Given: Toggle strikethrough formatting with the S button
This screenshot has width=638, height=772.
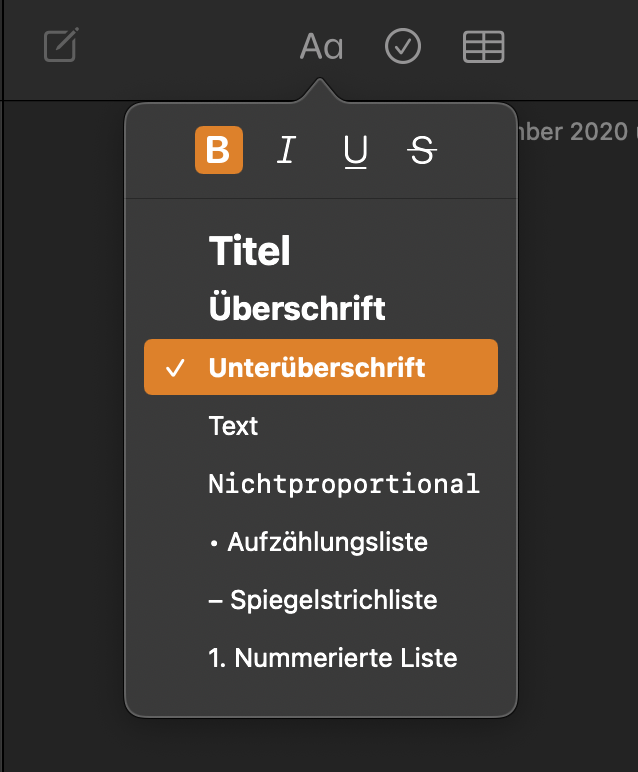Looking at the screenshot, I should click(422, 150).
